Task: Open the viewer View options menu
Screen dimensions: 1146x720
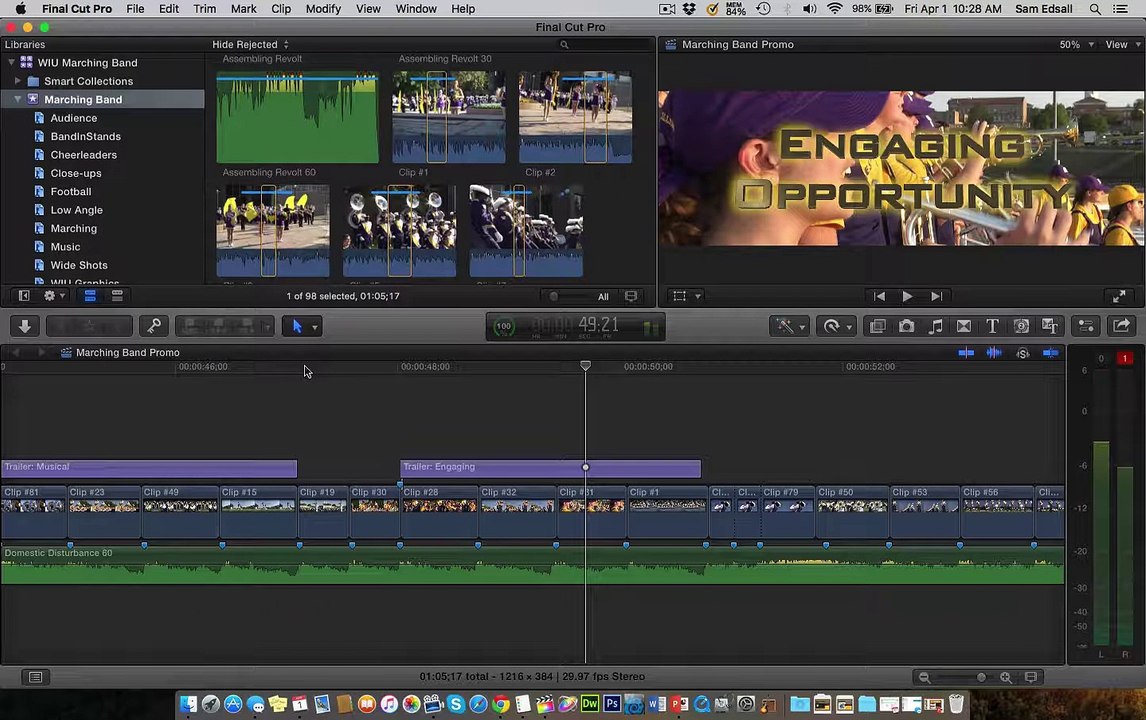Action: [x=1123, y=45]
